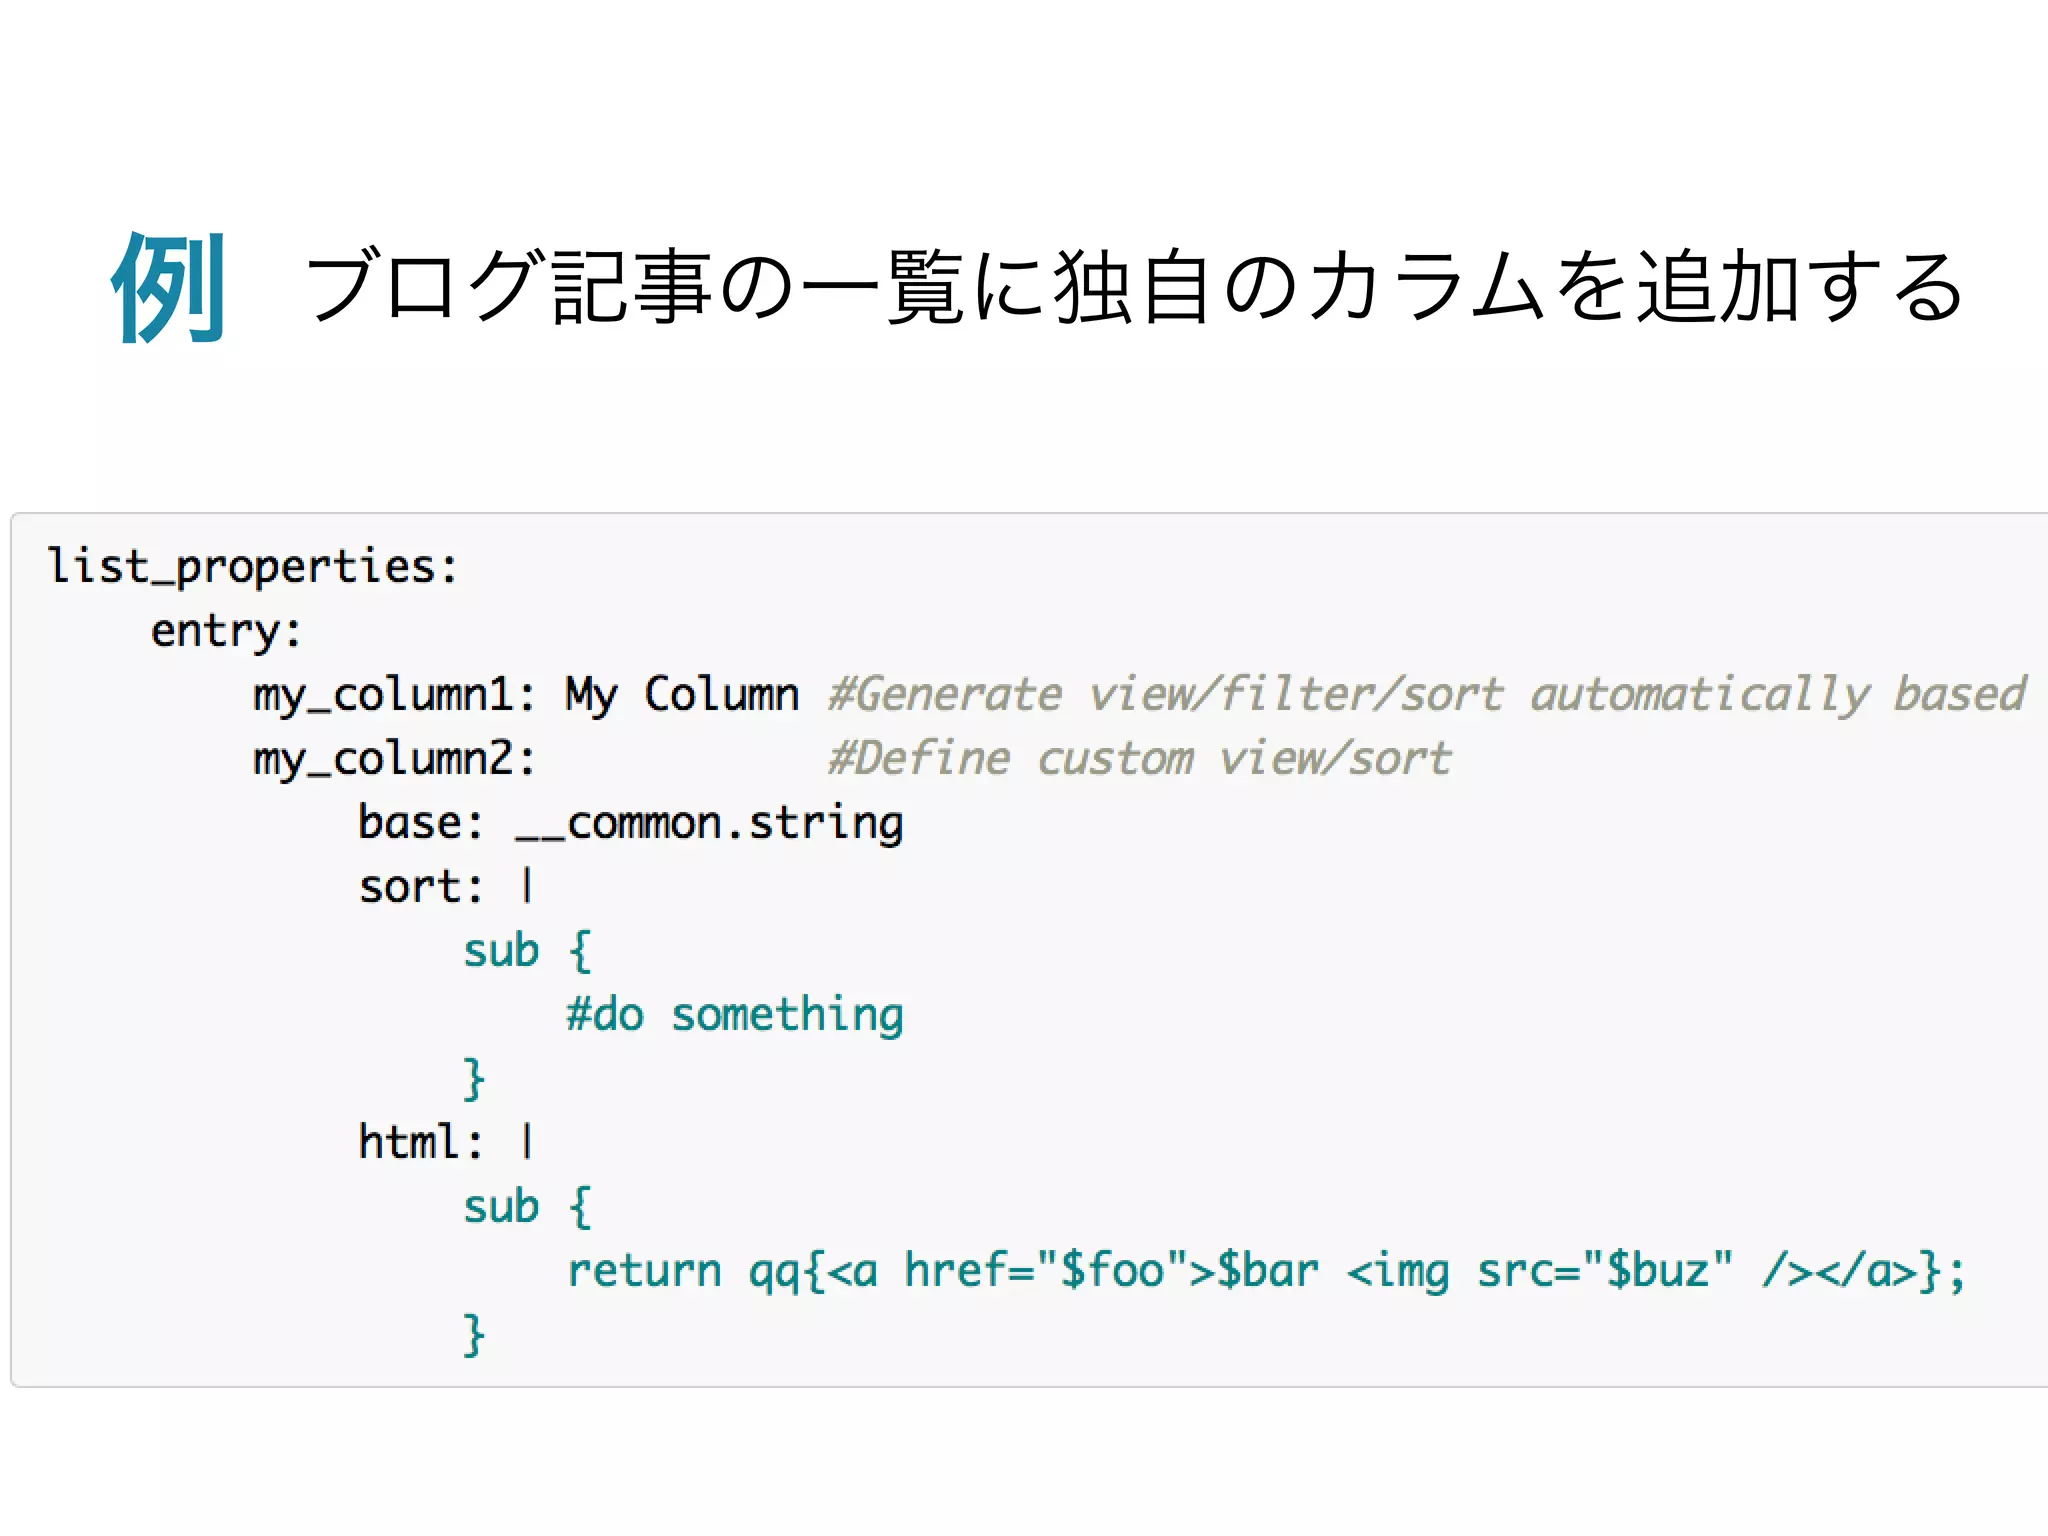Click the #do something comment
The height and width of the screenshot is (1536, 2048).
click(x=734, y=1015)
